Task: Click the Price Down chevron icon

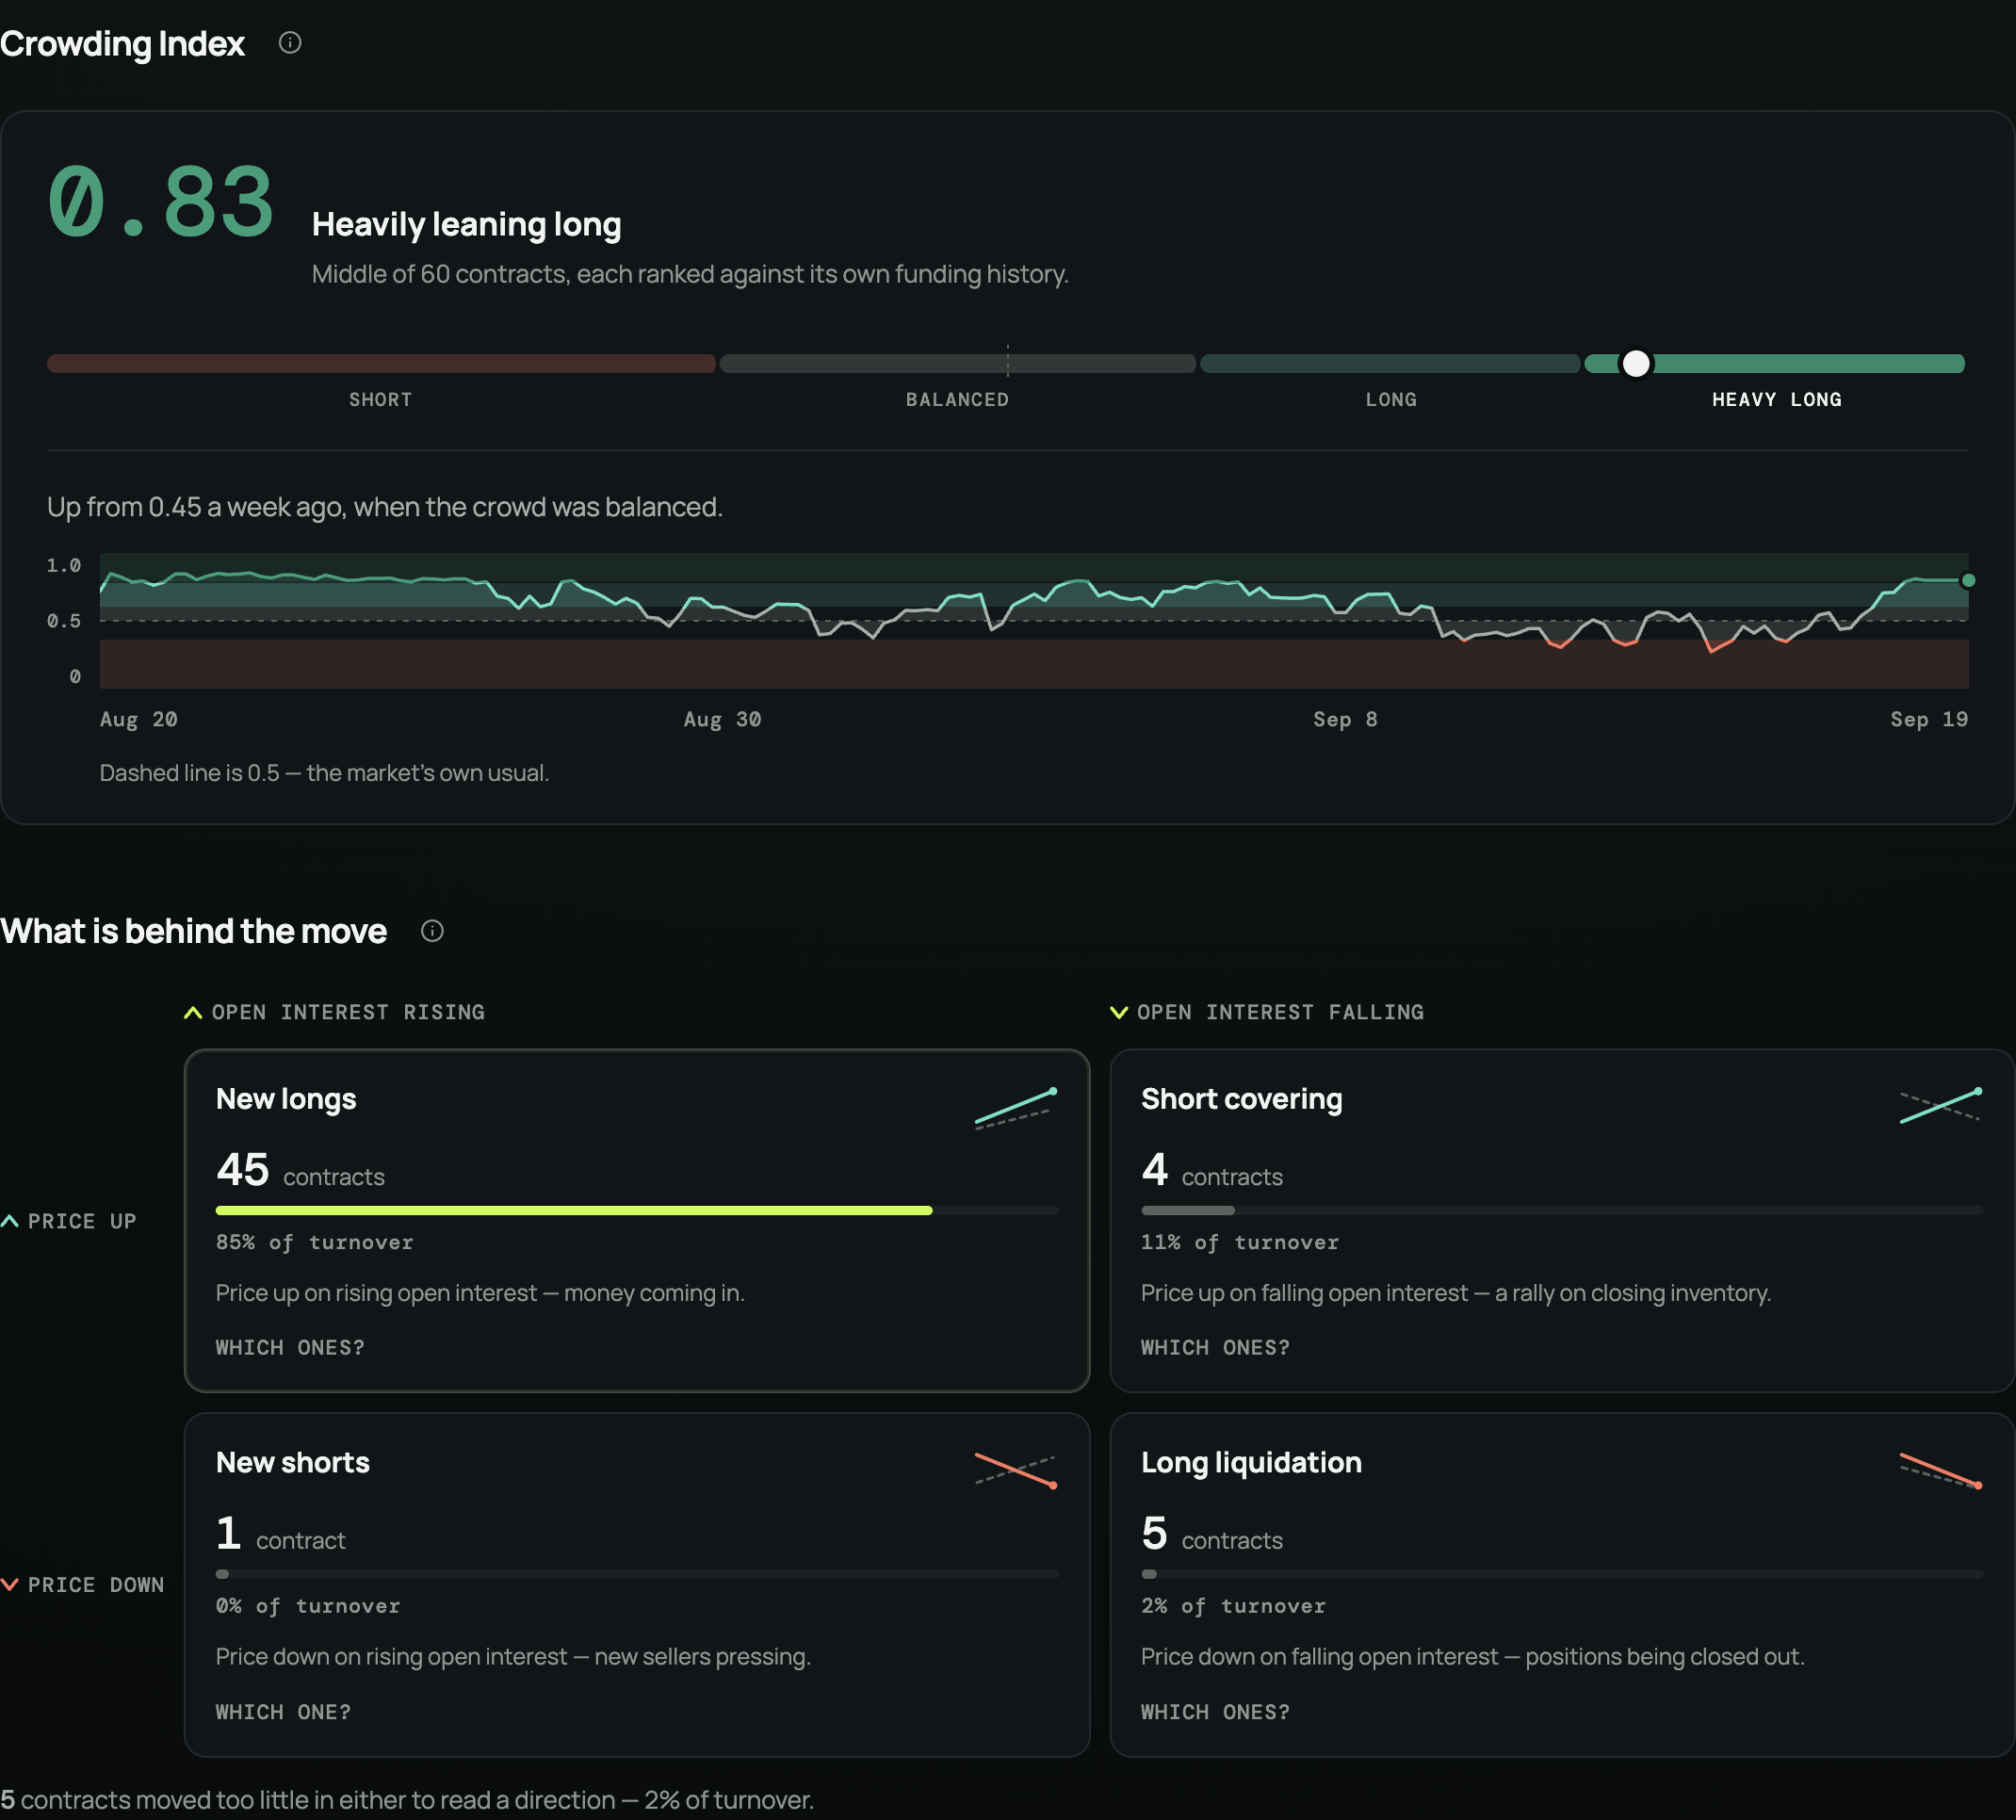Action: tap(10, 1585)
